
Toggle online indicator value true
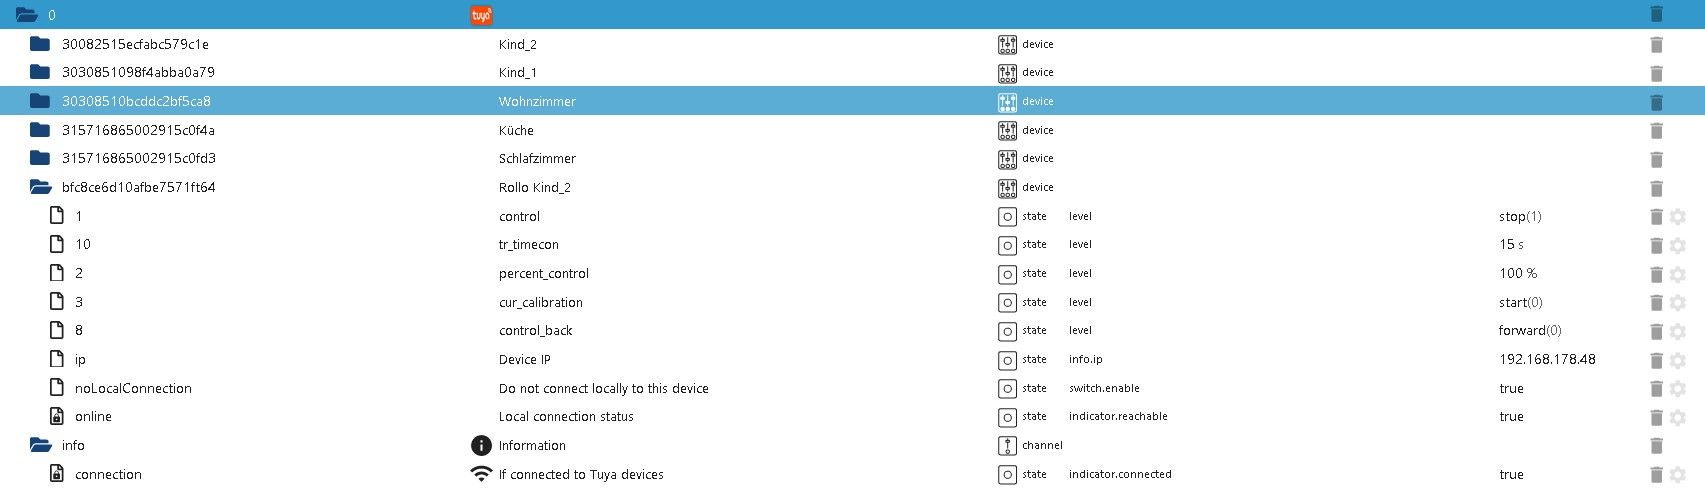click(x=1511, y=417)
